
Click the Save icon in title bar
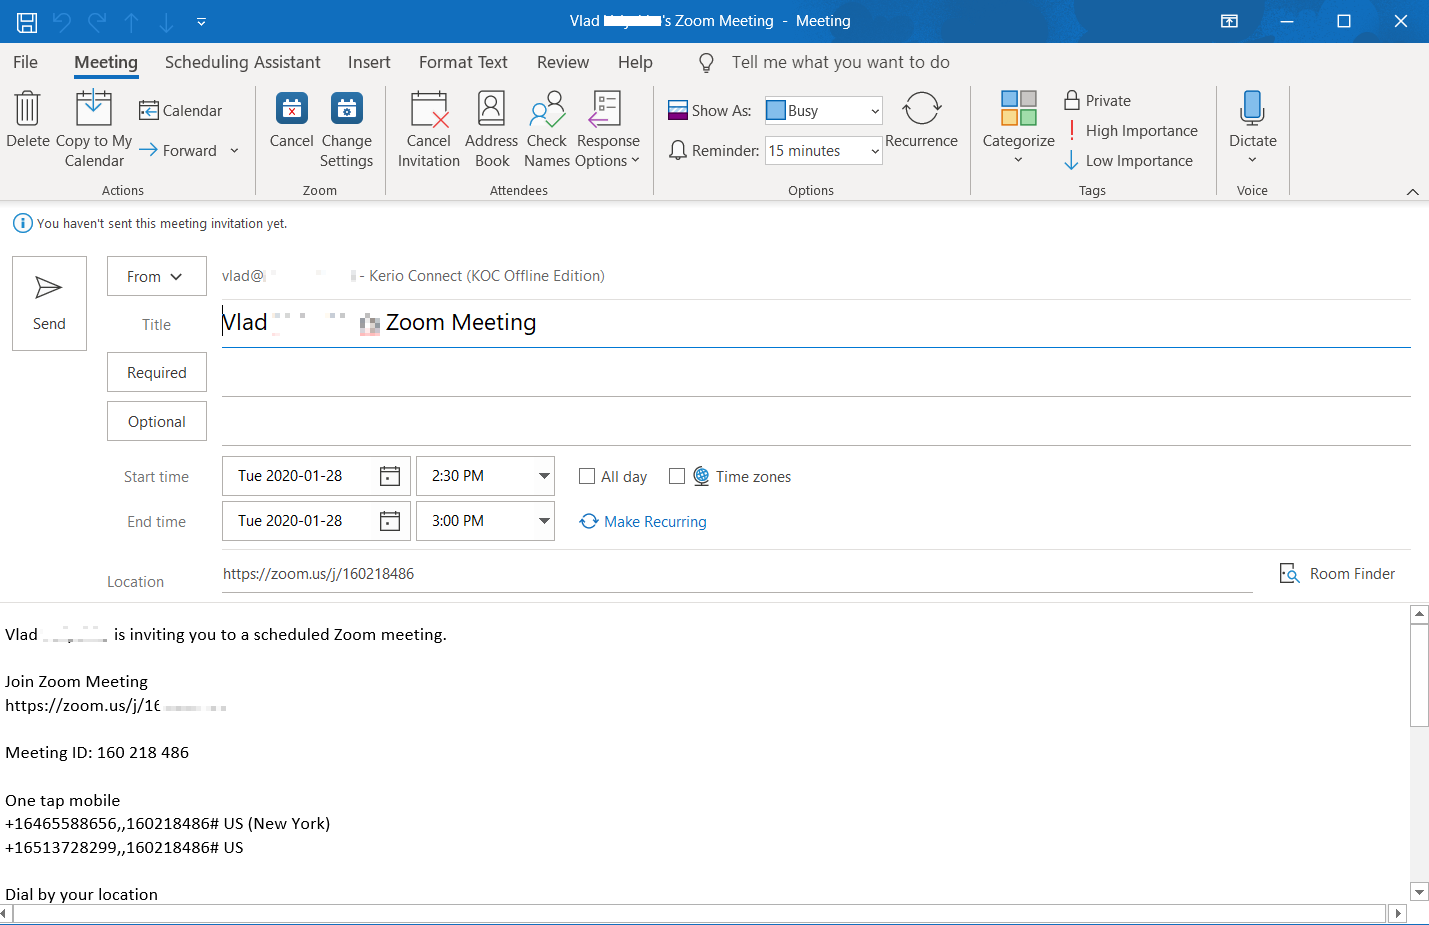[27, 21]
